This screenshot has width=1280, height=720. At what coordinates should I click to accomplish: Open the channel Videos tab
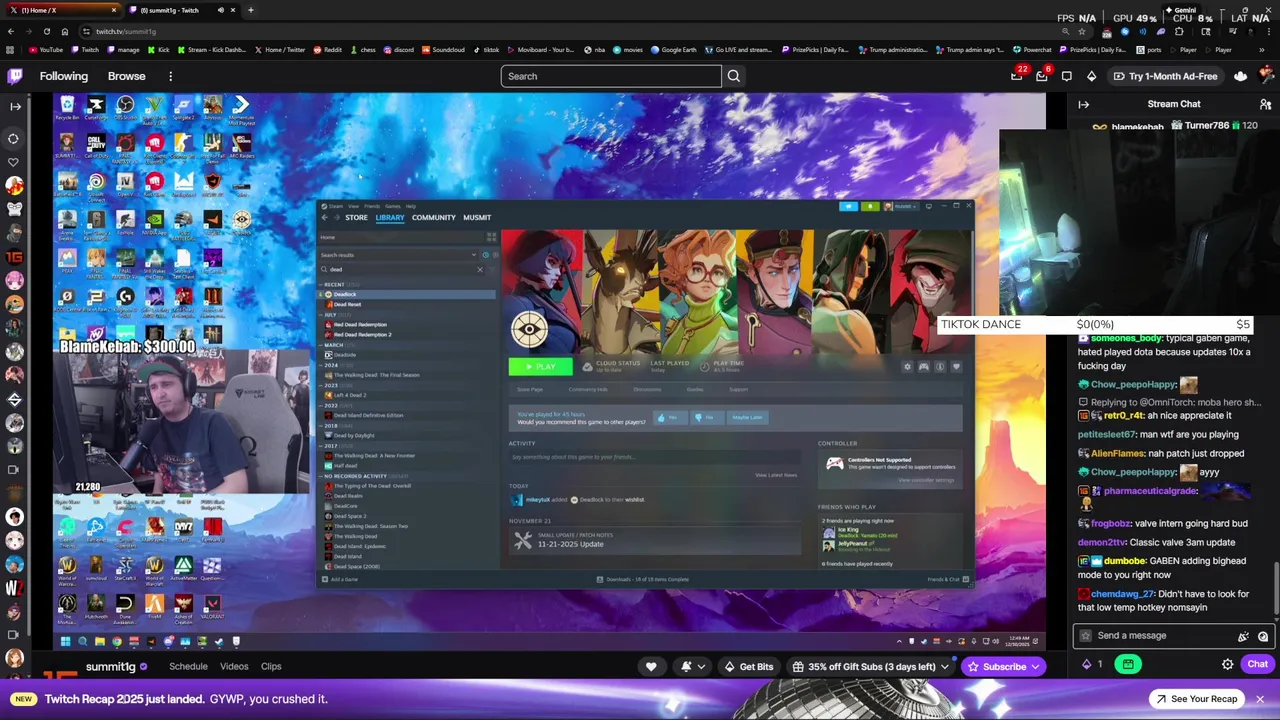(x=234, y=667)
